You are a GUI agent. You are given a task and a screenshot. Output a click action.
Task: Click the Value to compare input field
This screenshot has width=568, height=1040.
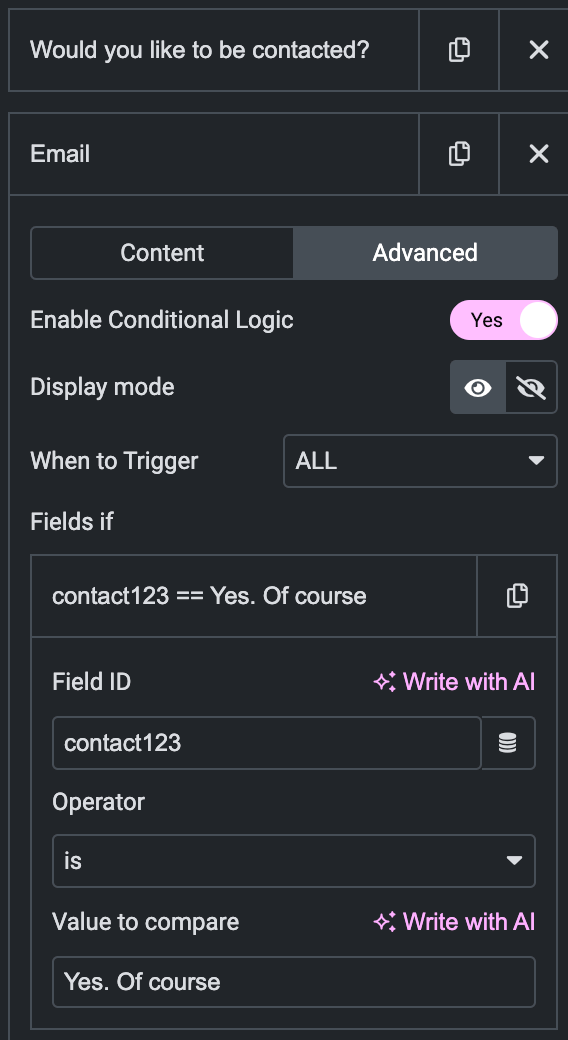294,982
